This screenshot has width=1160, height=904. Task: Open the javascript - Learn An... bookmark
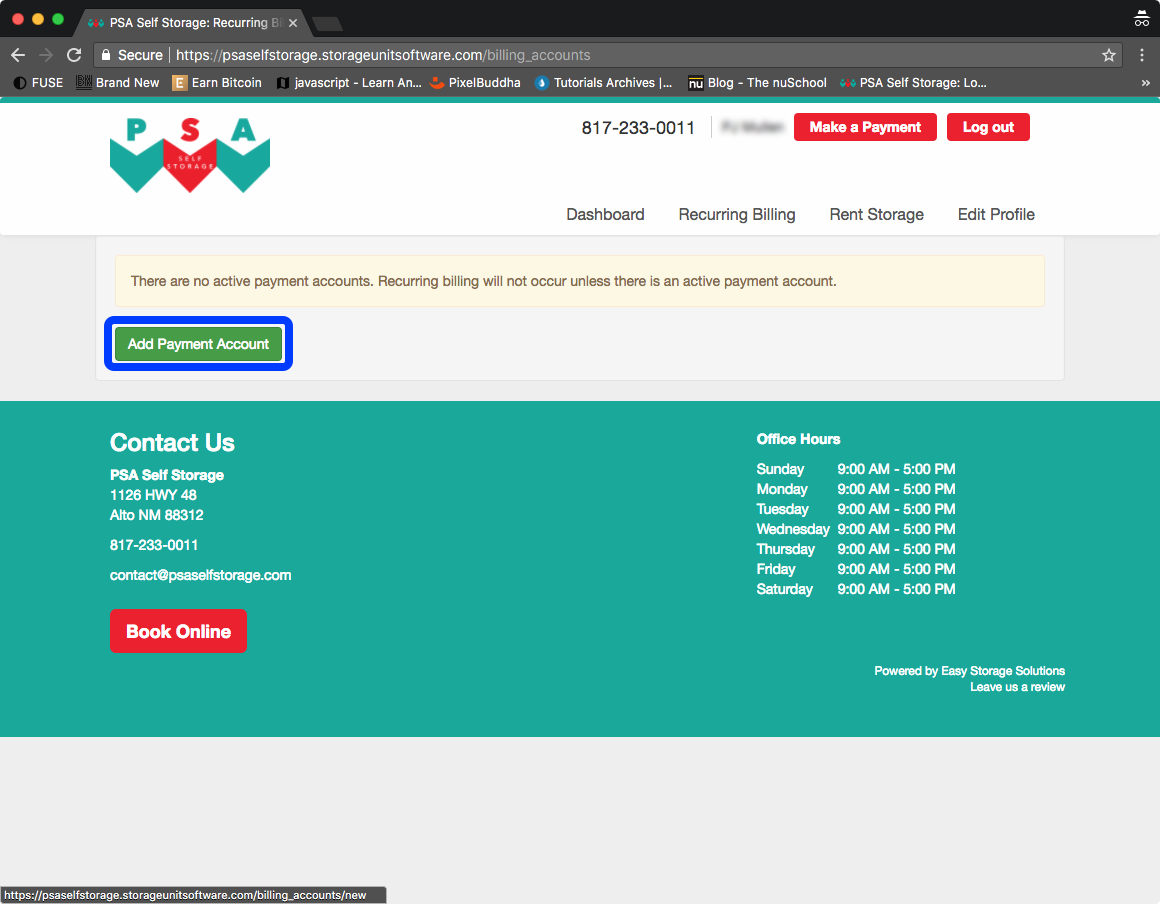tap(348, 83)
